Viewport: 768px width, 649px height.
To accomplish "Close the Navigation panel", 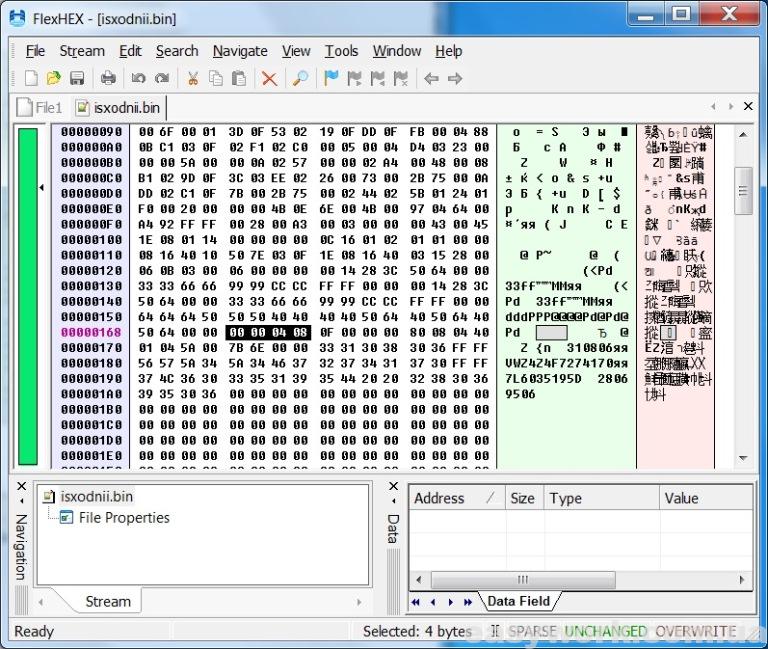I will [x=20, y=487].
